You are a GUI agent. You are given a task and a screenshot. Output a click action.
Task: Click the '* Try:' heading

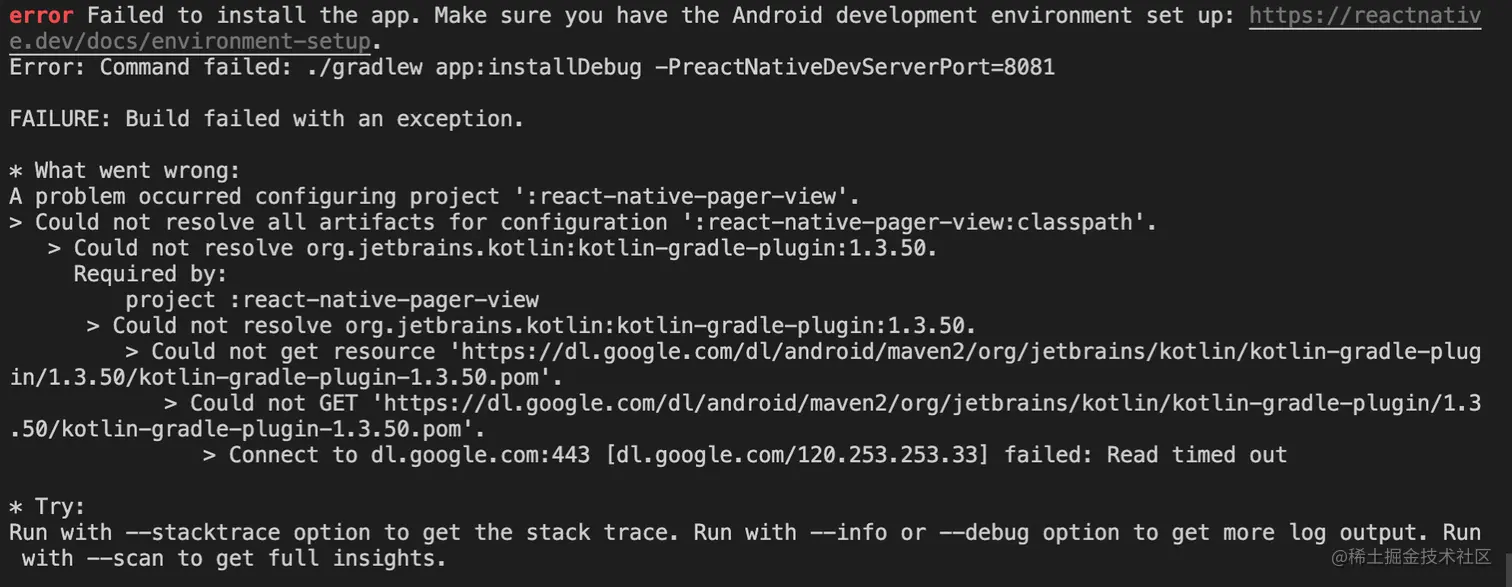tap(47, 506)
